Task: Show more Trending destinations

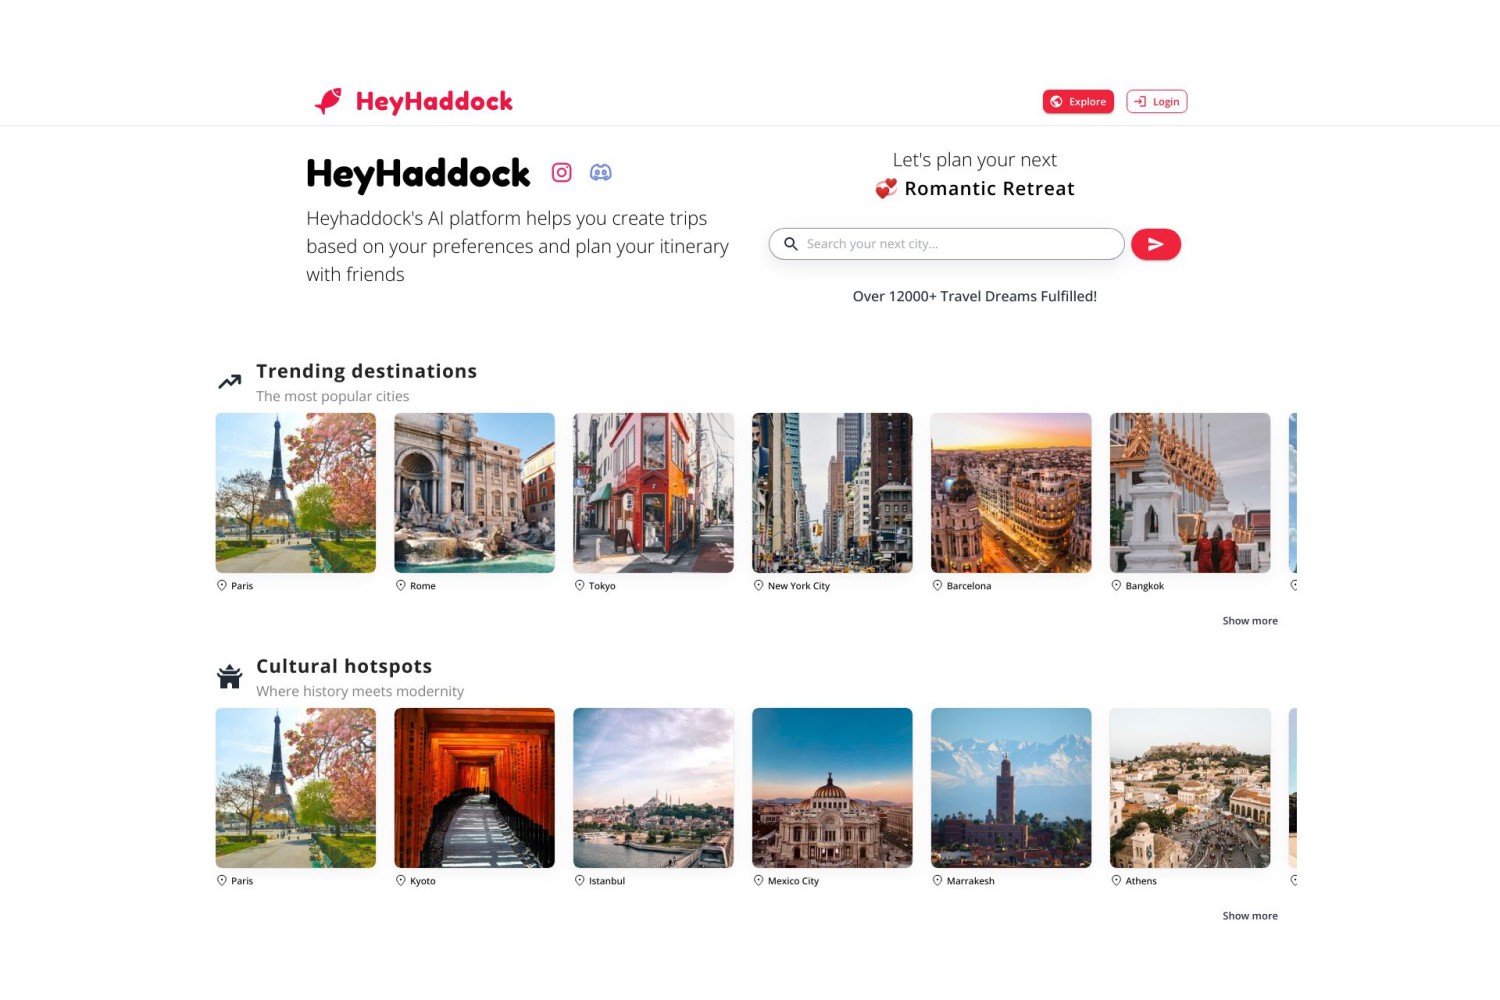Action: coord(1250,621)
